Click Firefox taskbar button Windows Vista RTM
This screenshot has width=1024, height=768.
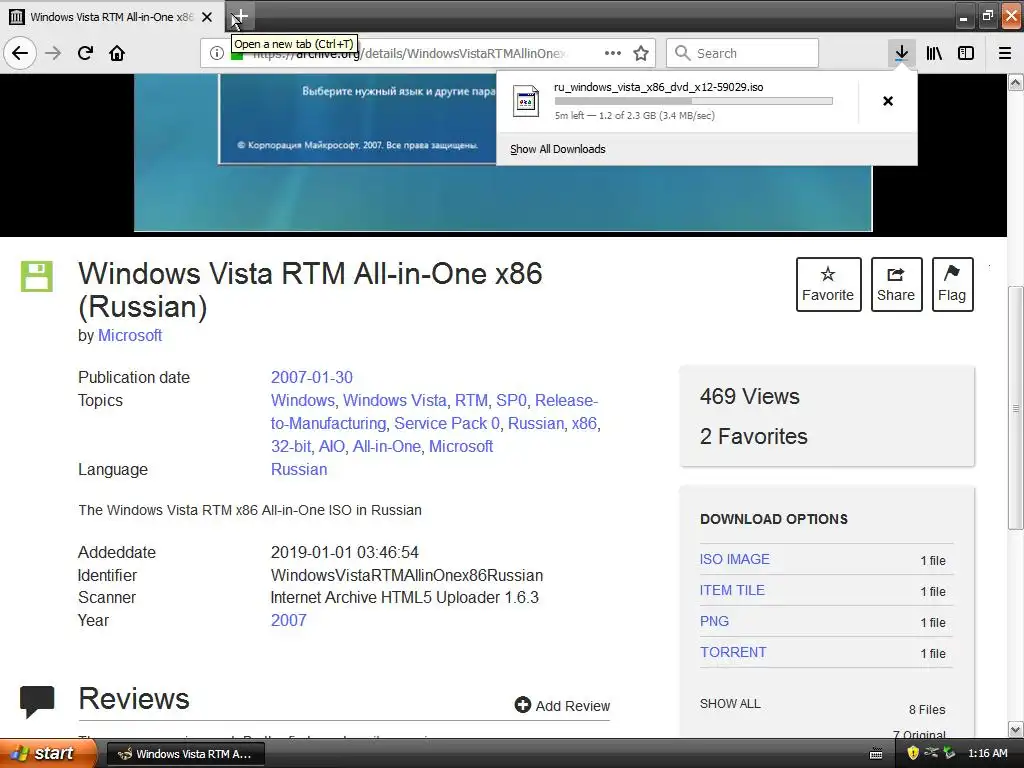[x=185, y=754]
